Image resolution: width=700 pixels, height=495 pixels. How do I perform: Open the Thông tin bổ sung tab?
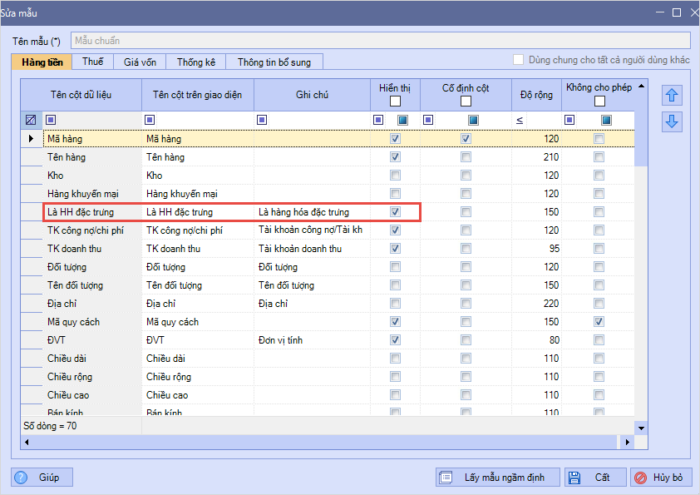click(274, 62)
